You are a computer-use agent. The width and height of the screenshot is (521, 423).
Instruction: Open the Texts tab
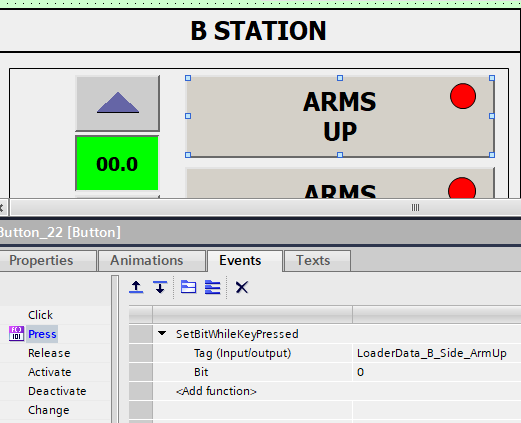click(x=313, y=260)
